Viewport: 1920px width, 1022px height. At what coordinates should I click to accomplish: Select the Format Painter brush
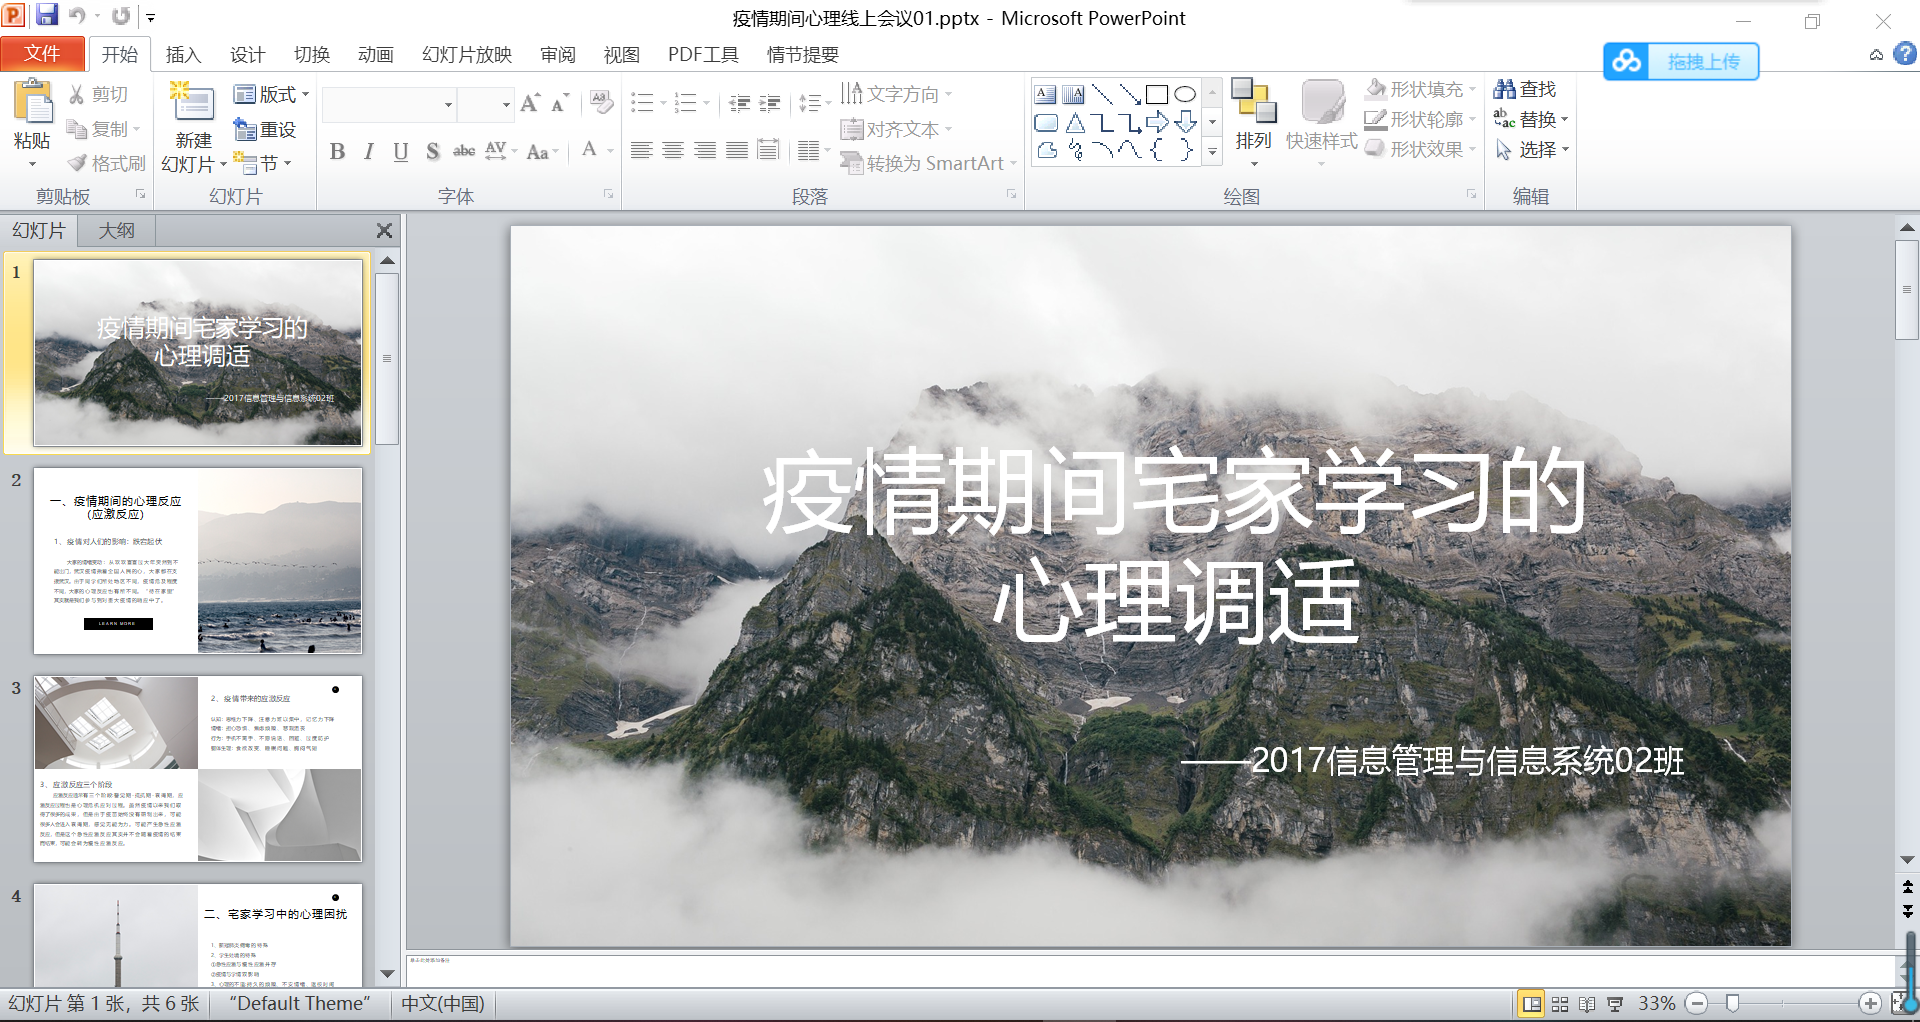(105, 163)
